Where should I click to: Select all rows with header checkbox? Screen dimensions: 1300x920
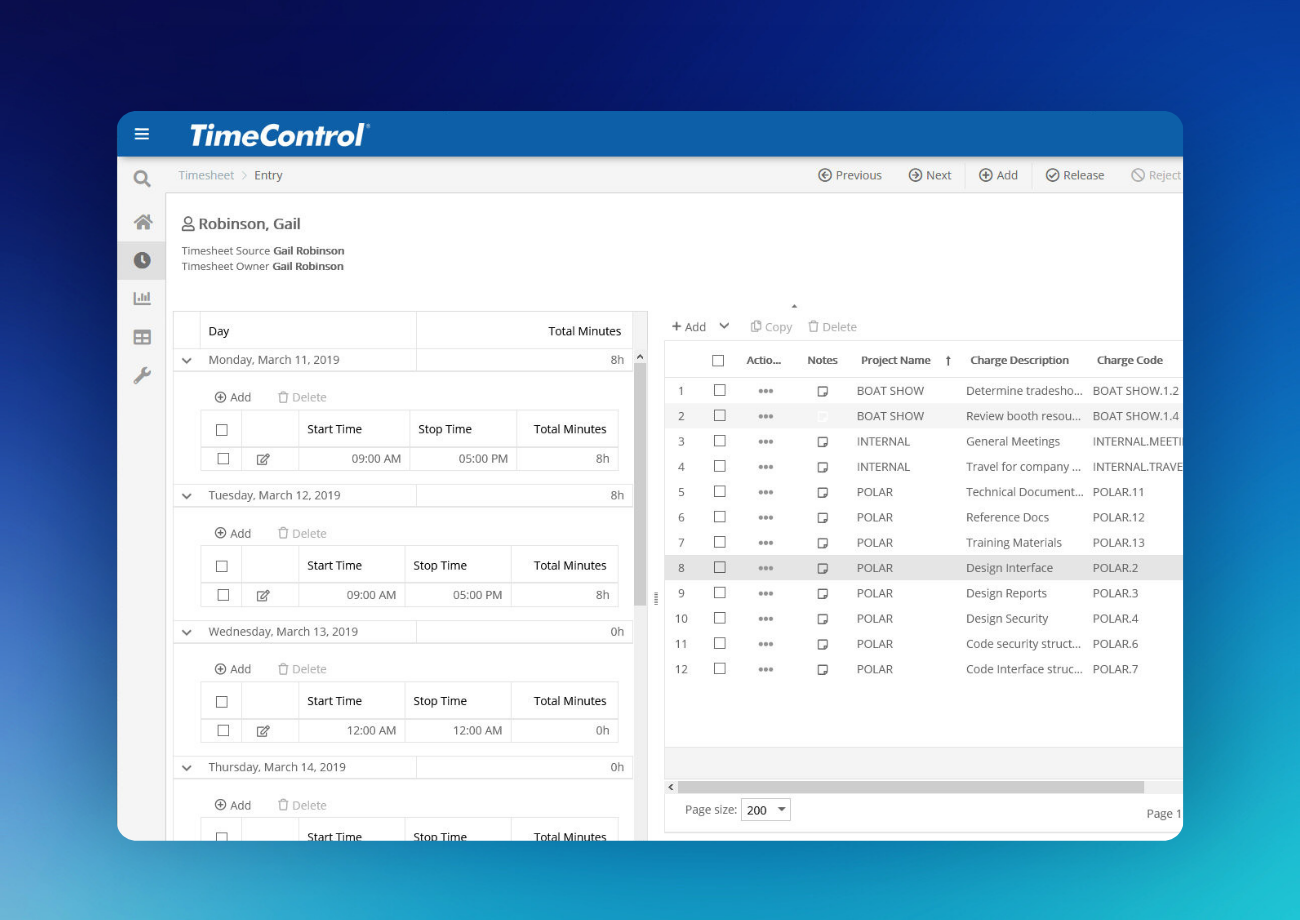(717, 360)
